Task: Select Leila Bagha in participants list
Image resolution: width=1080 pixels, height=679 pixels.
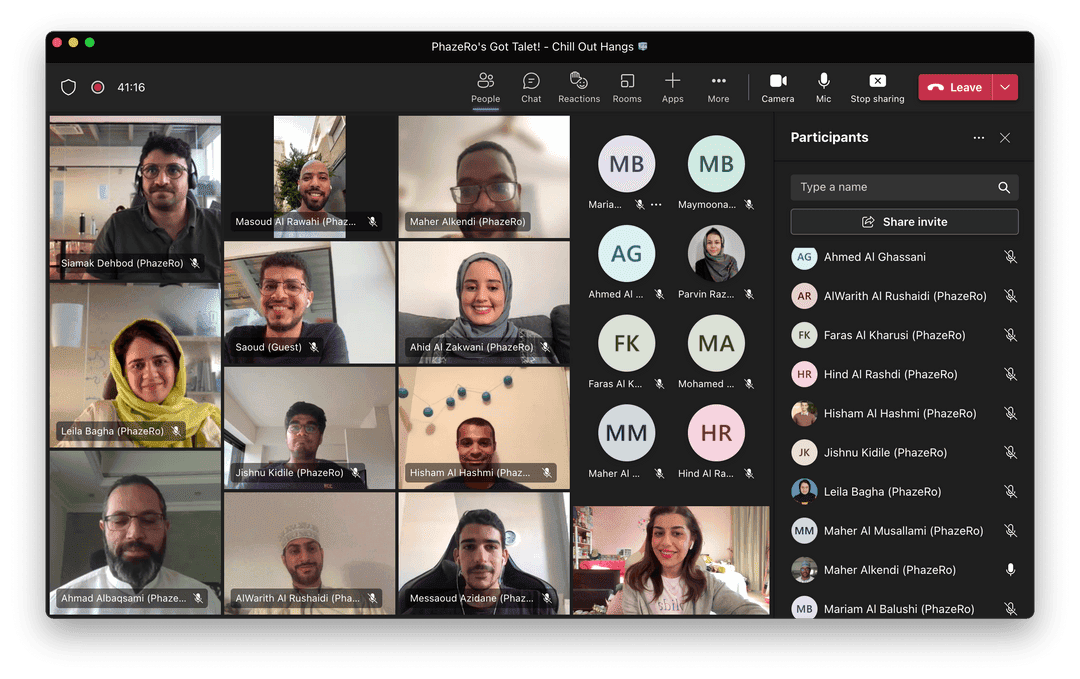Action: (x=904, y=492)
